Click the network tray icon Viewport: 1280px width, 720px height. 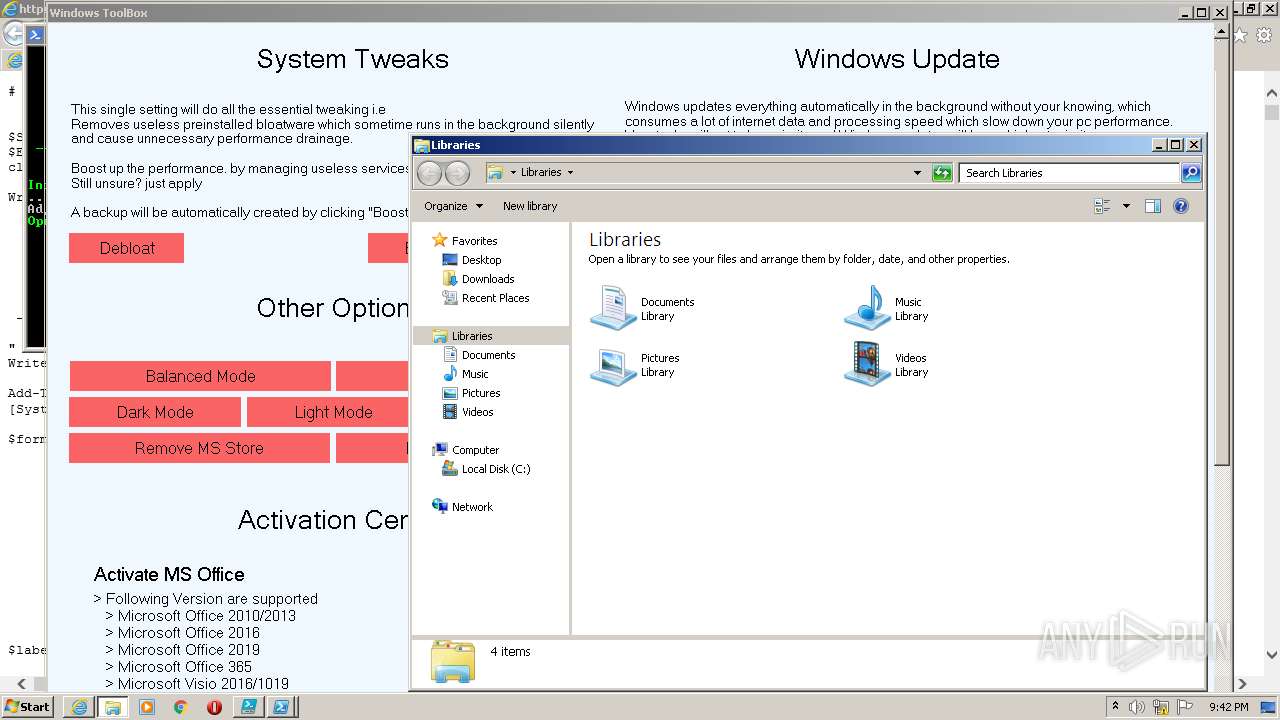[1161, 707]
